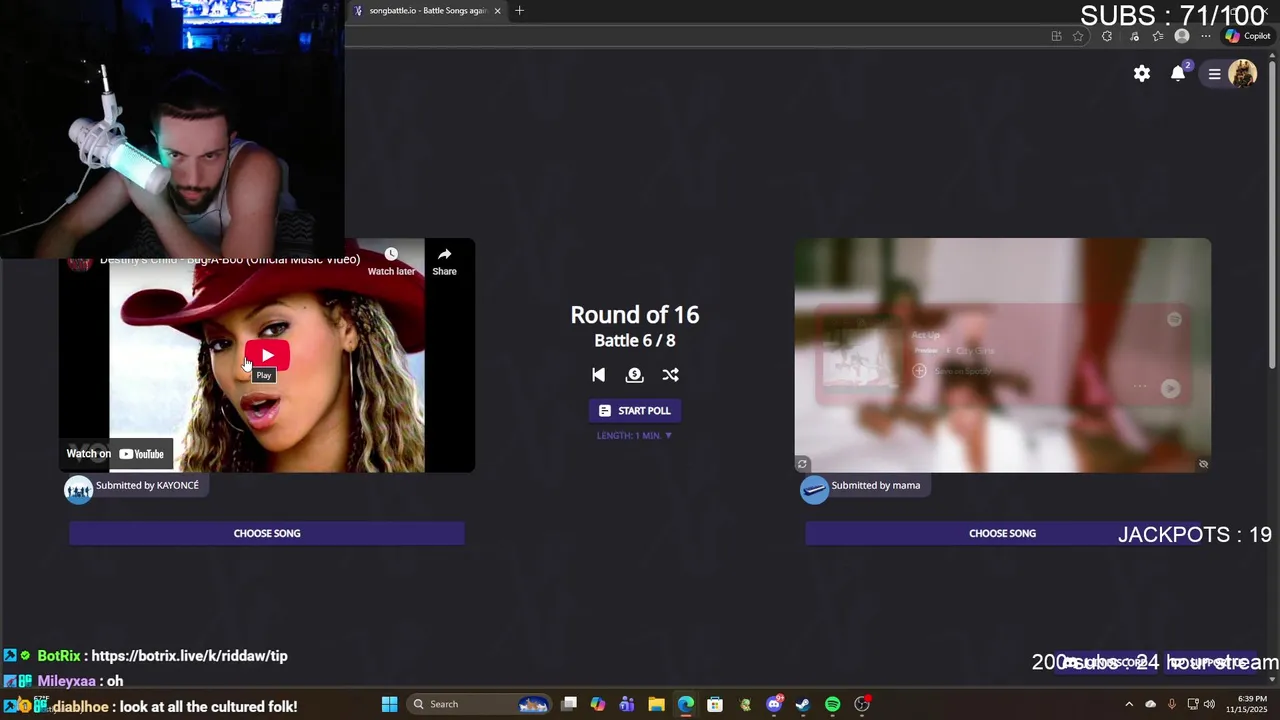Open Copilot in the browser
The image size is (1280, 720).
(x=1248, y=36)
